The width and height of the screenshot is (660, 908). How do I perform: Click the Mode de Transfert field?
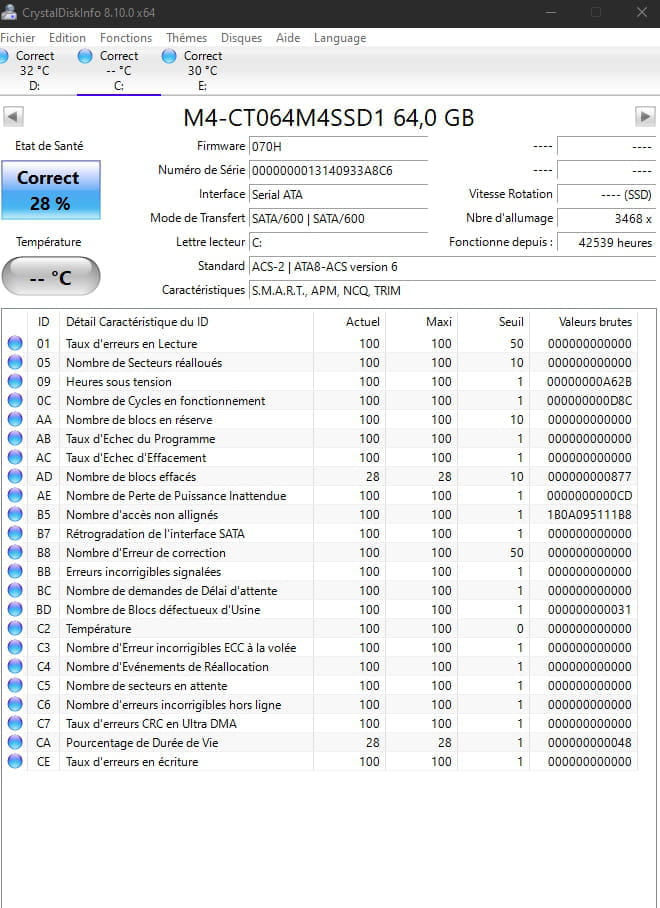coord(338,219)
